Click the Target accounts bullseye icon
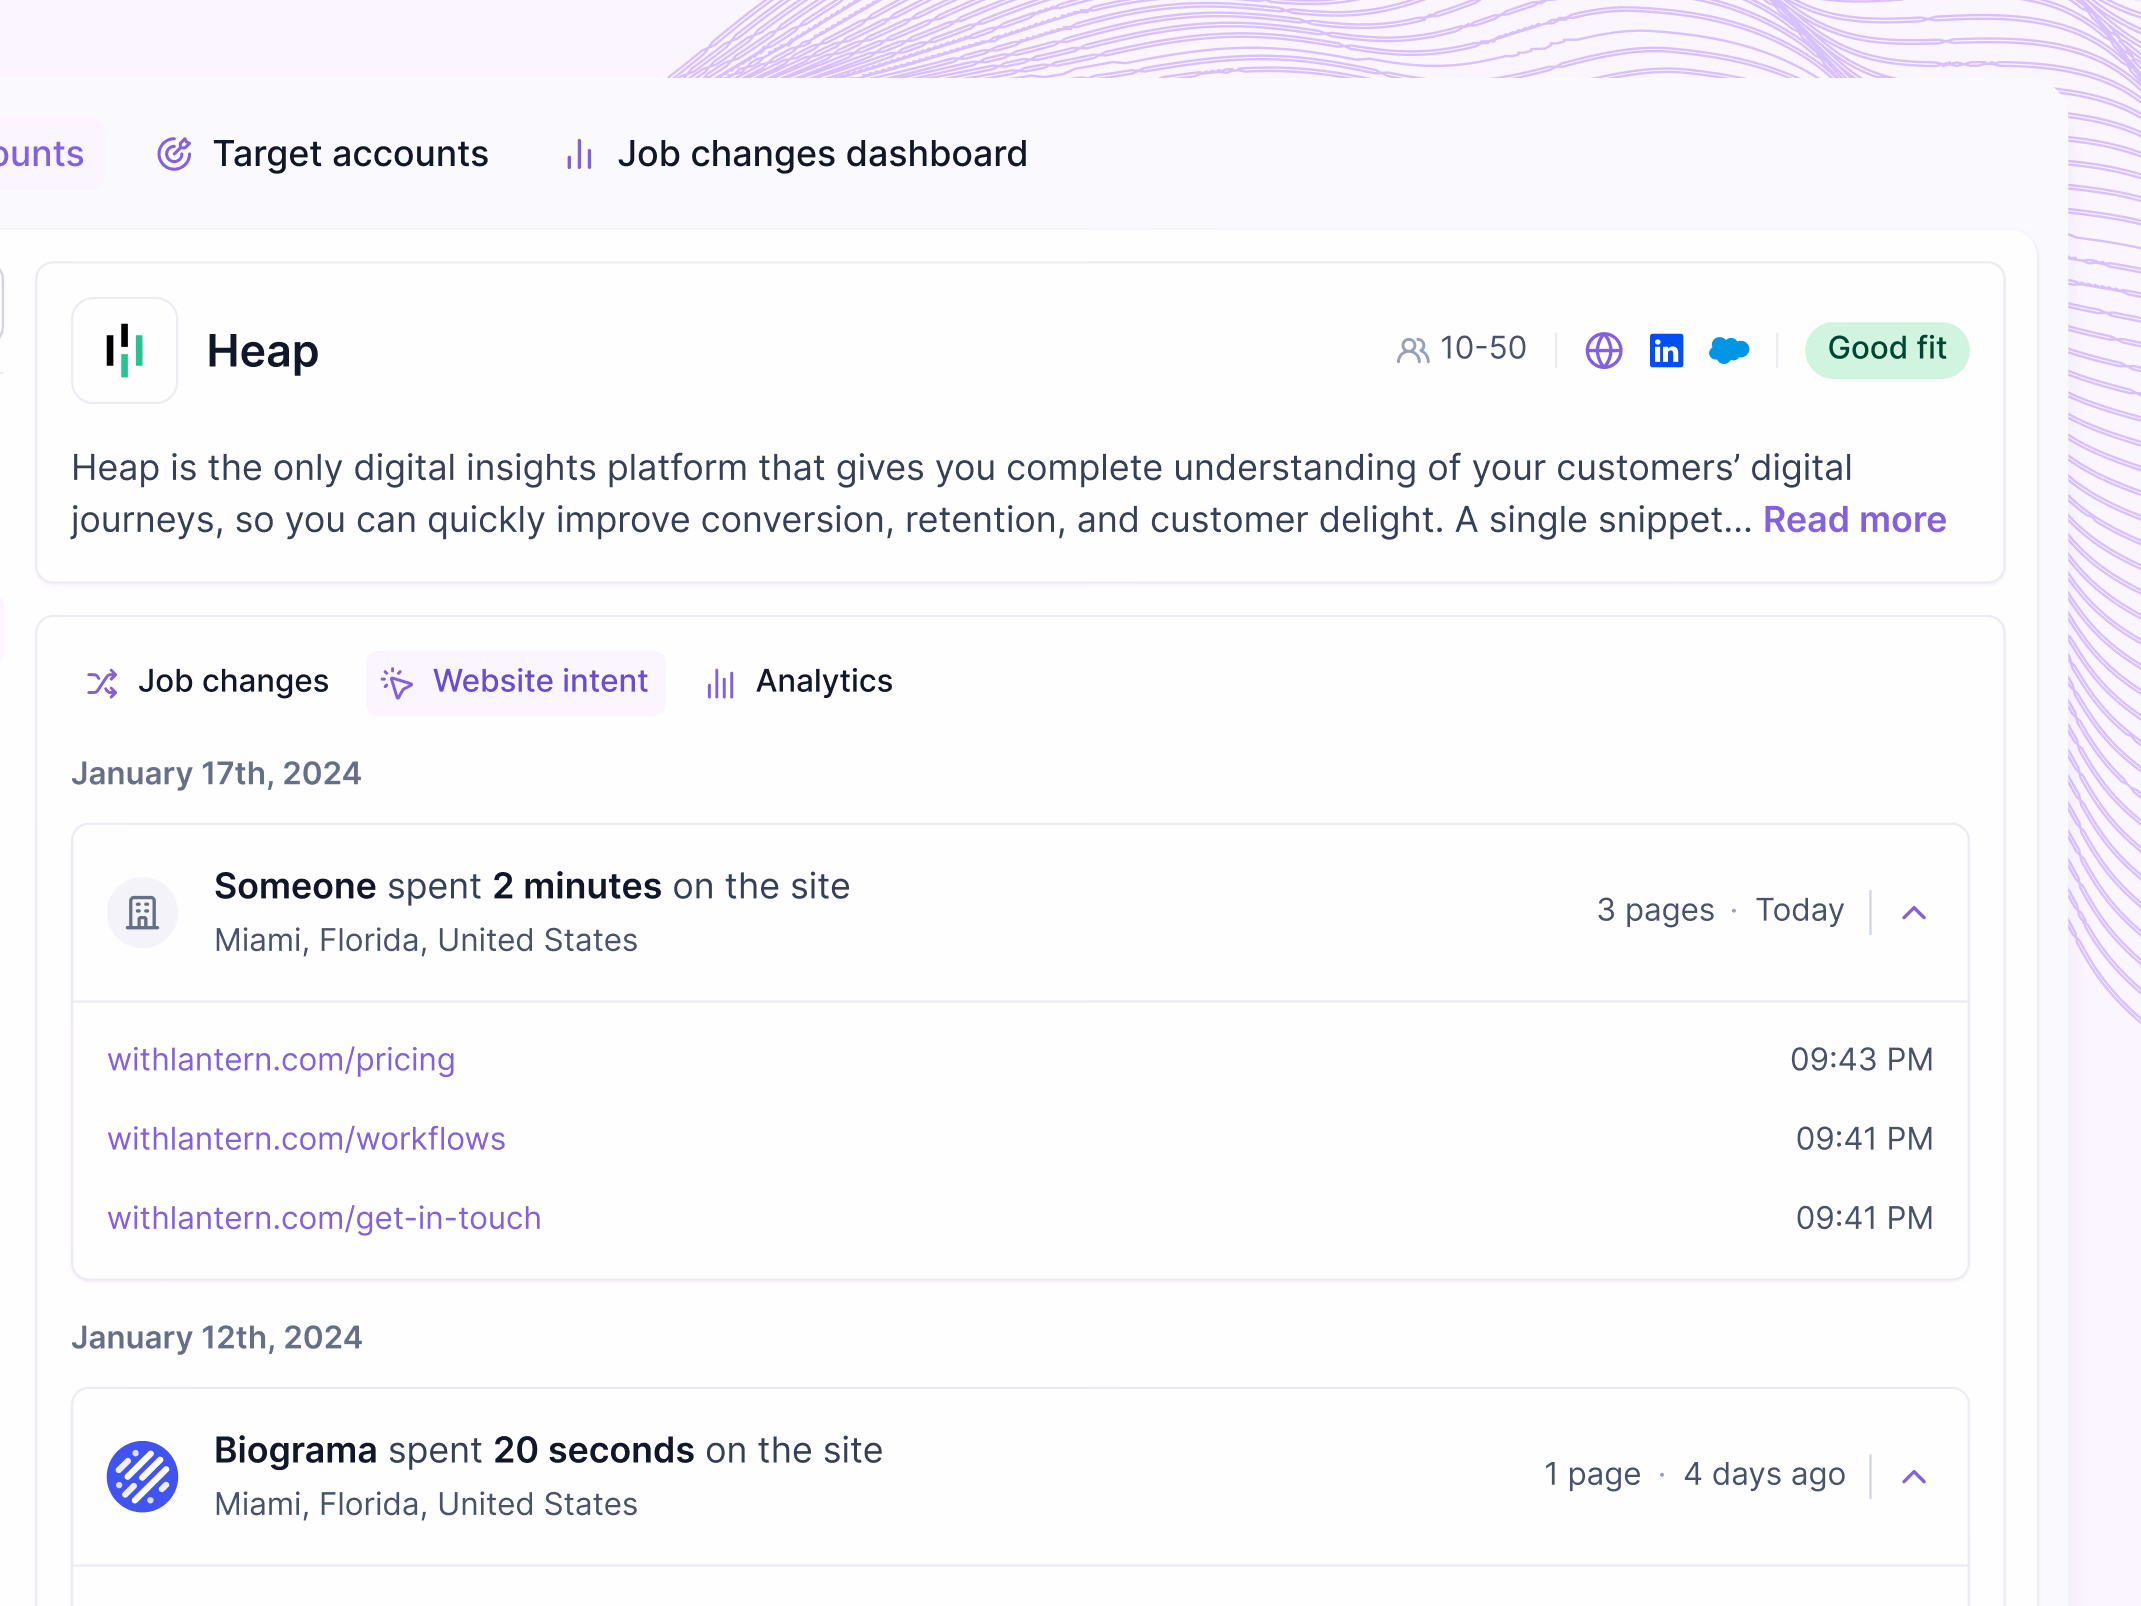2141x1606 pixels. [x=174, y=154]
